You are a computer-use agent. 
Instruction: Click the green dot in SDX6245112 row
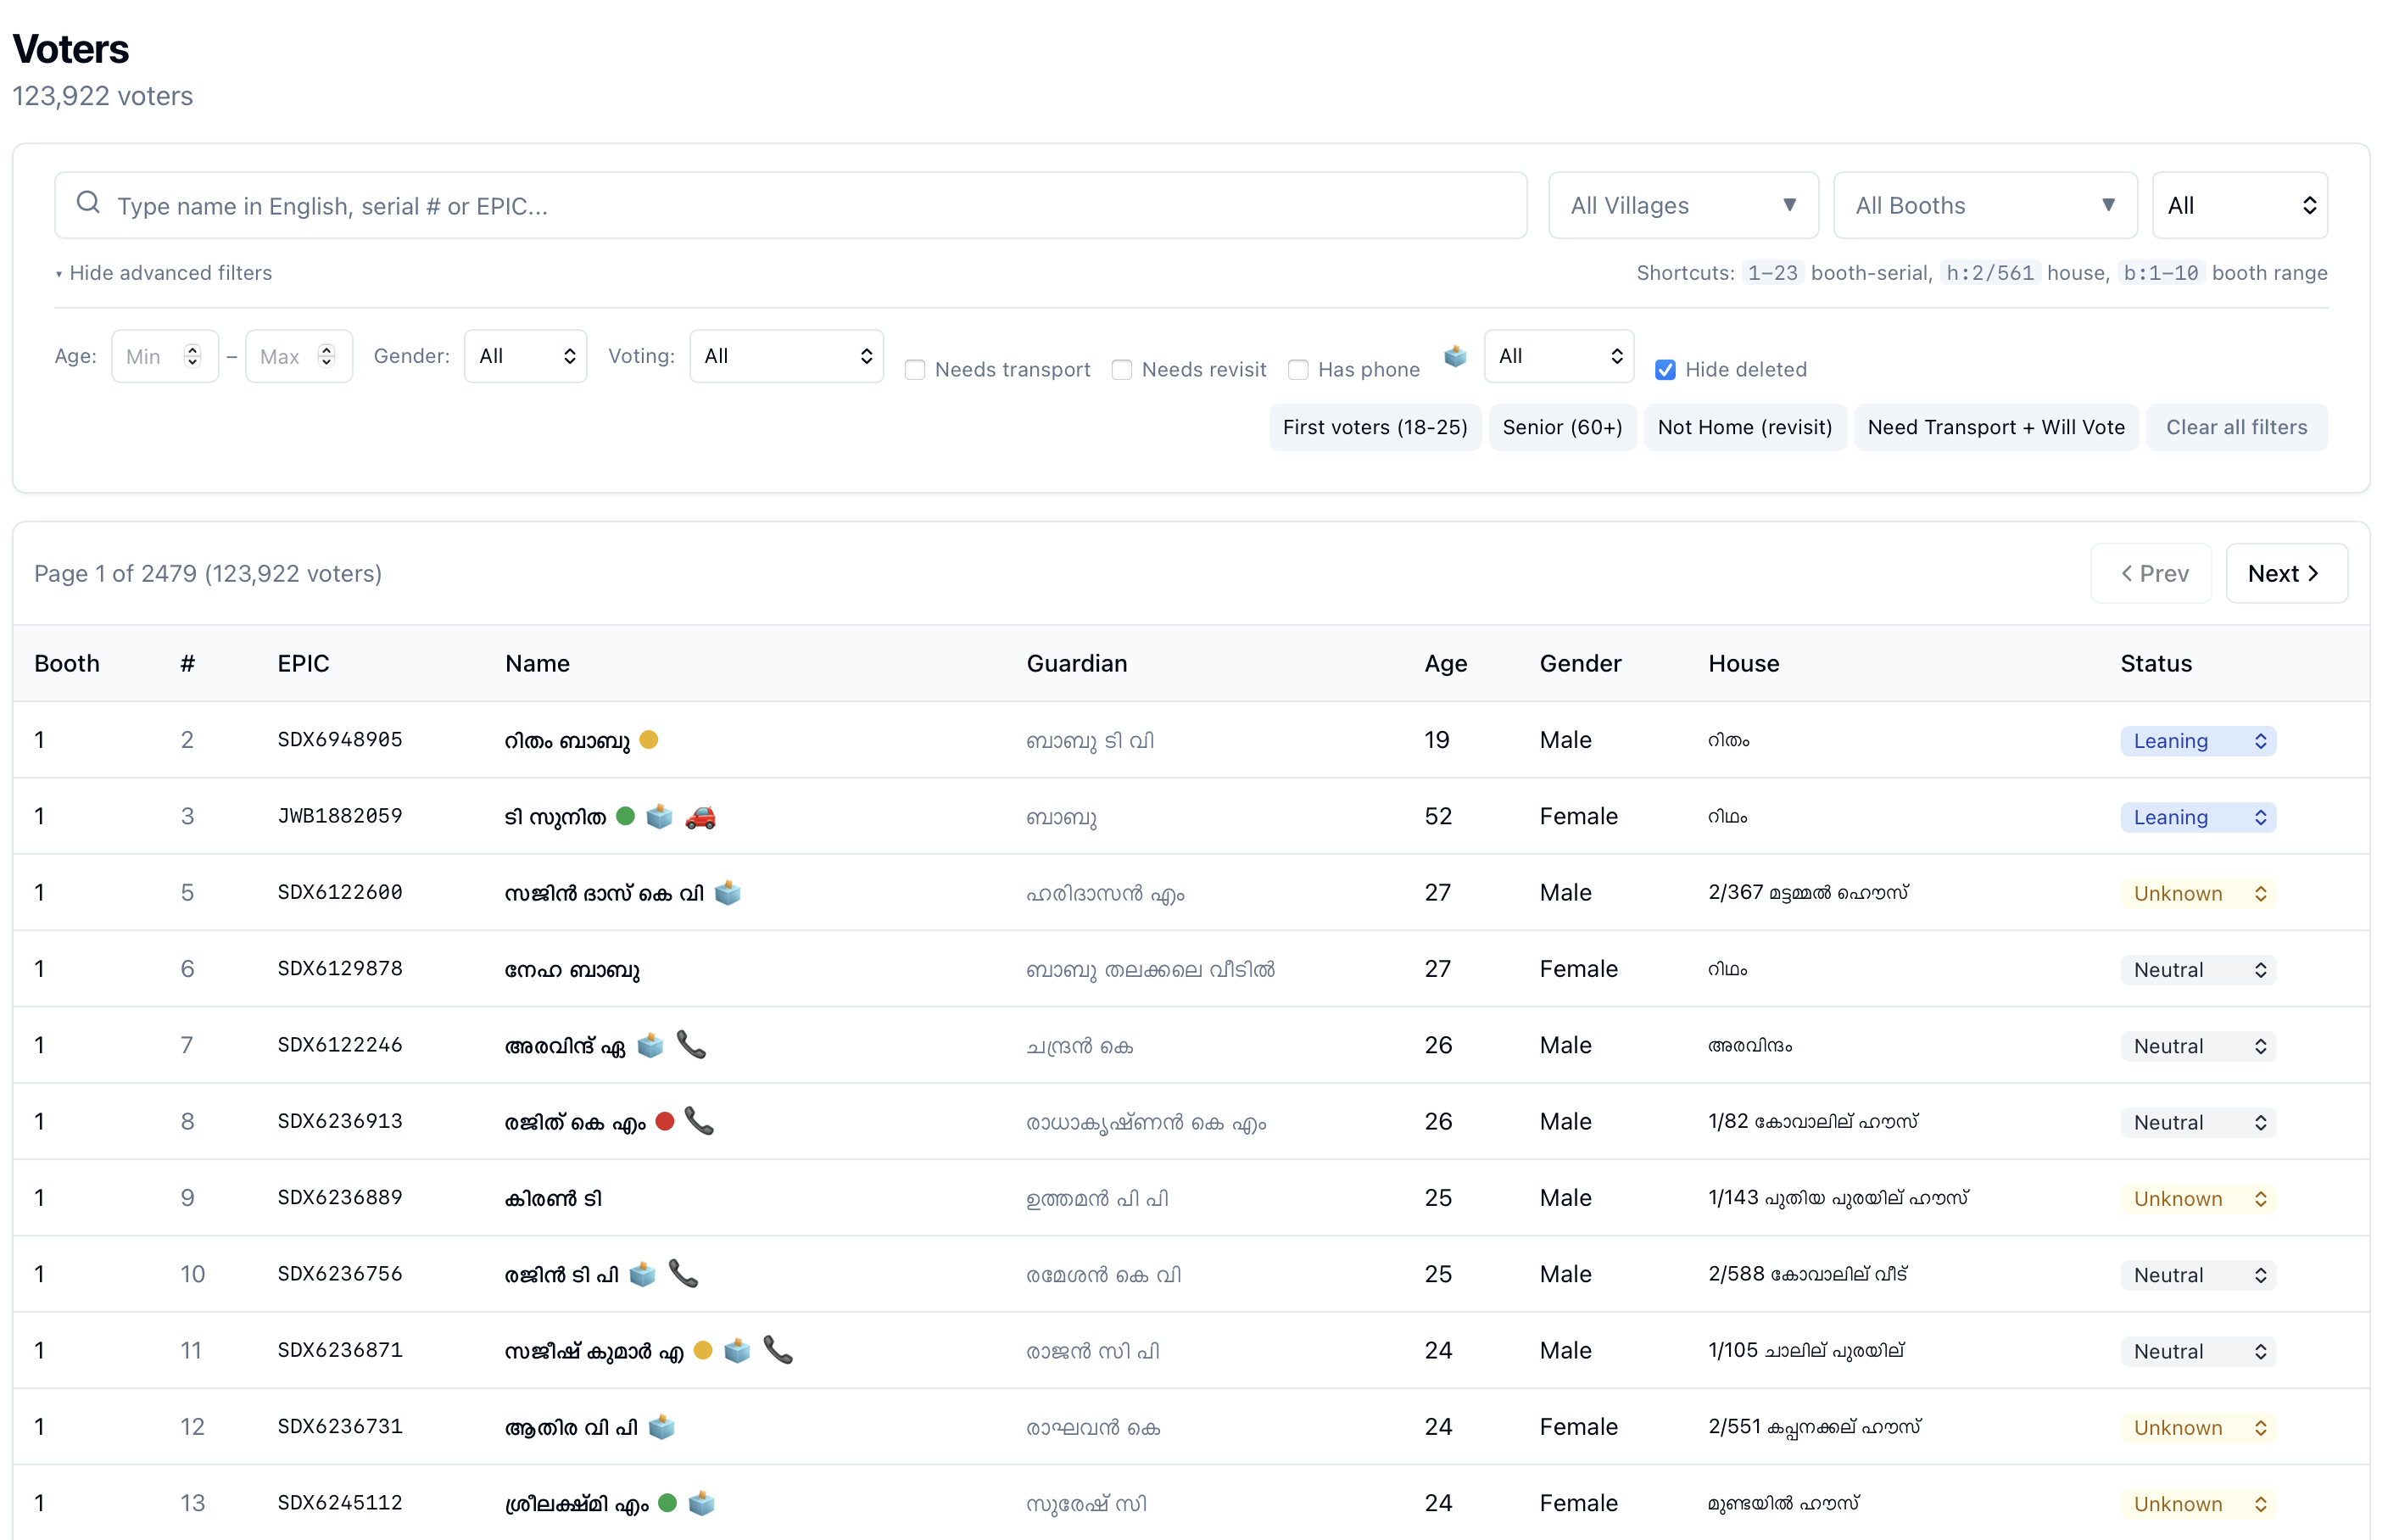coord(668,1503)
